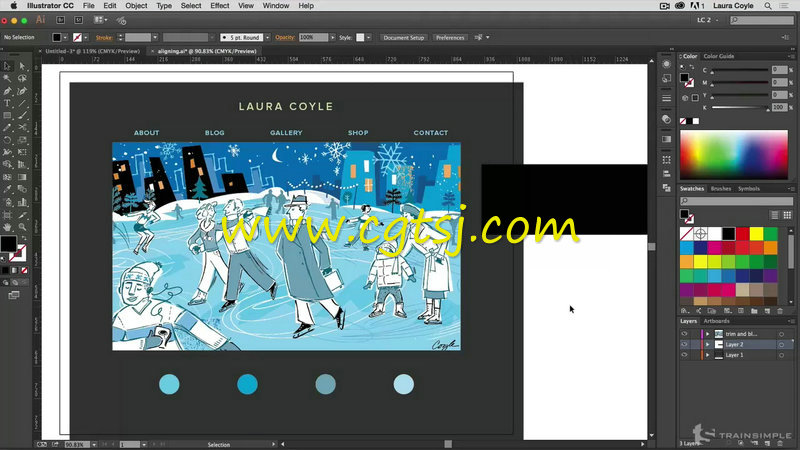Expand Layer 2 contents
This screenshot has height=450, width=800.
click(x=708, y=344)
